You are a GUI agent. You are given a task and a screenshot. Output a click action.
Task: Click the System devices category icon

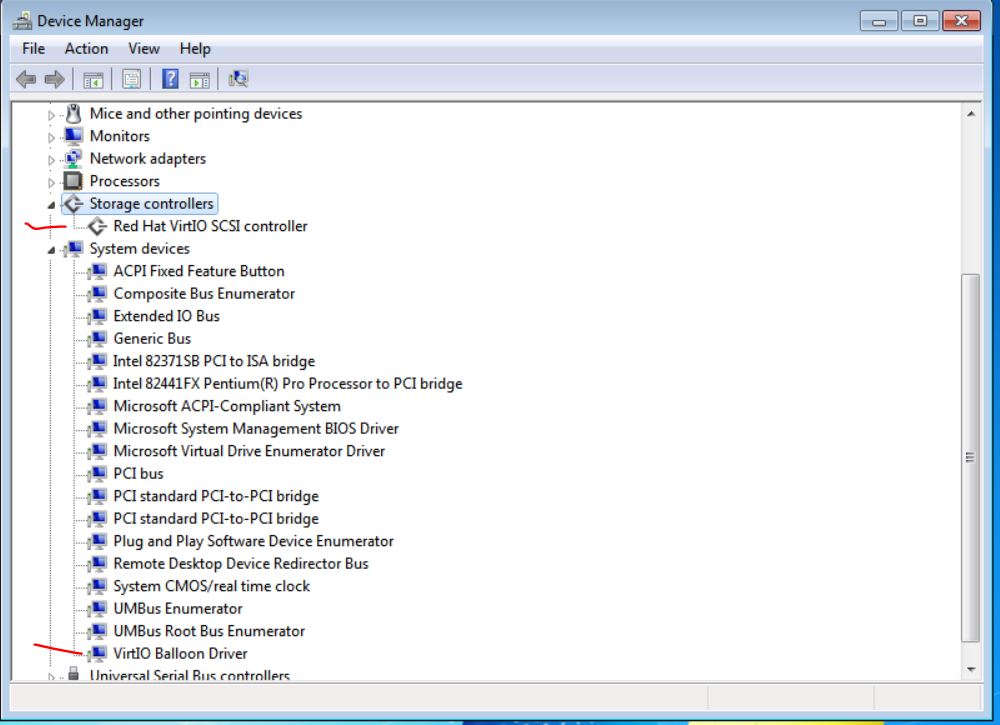(x=73, y=248)
